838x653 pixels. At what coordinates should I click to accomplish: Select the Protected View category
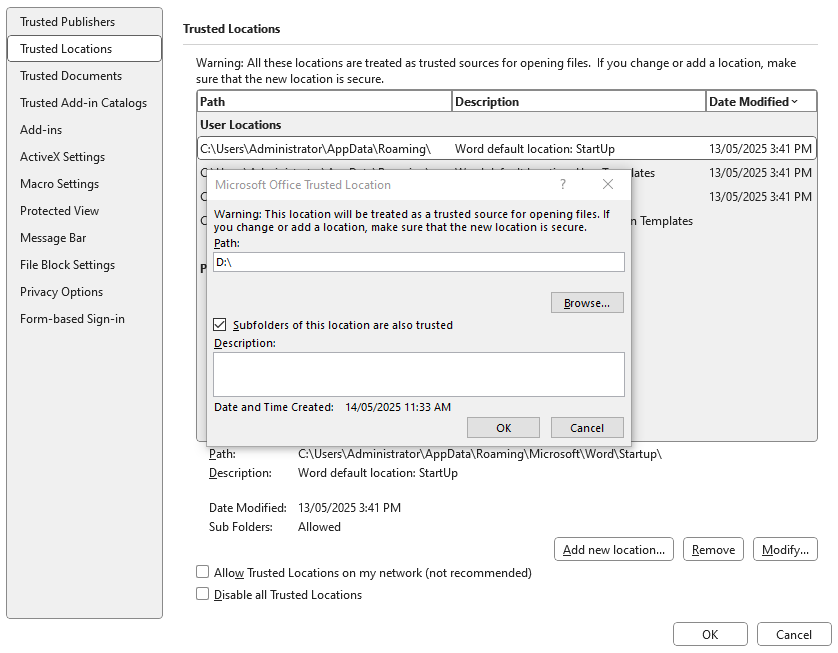[x=59, y=211]
